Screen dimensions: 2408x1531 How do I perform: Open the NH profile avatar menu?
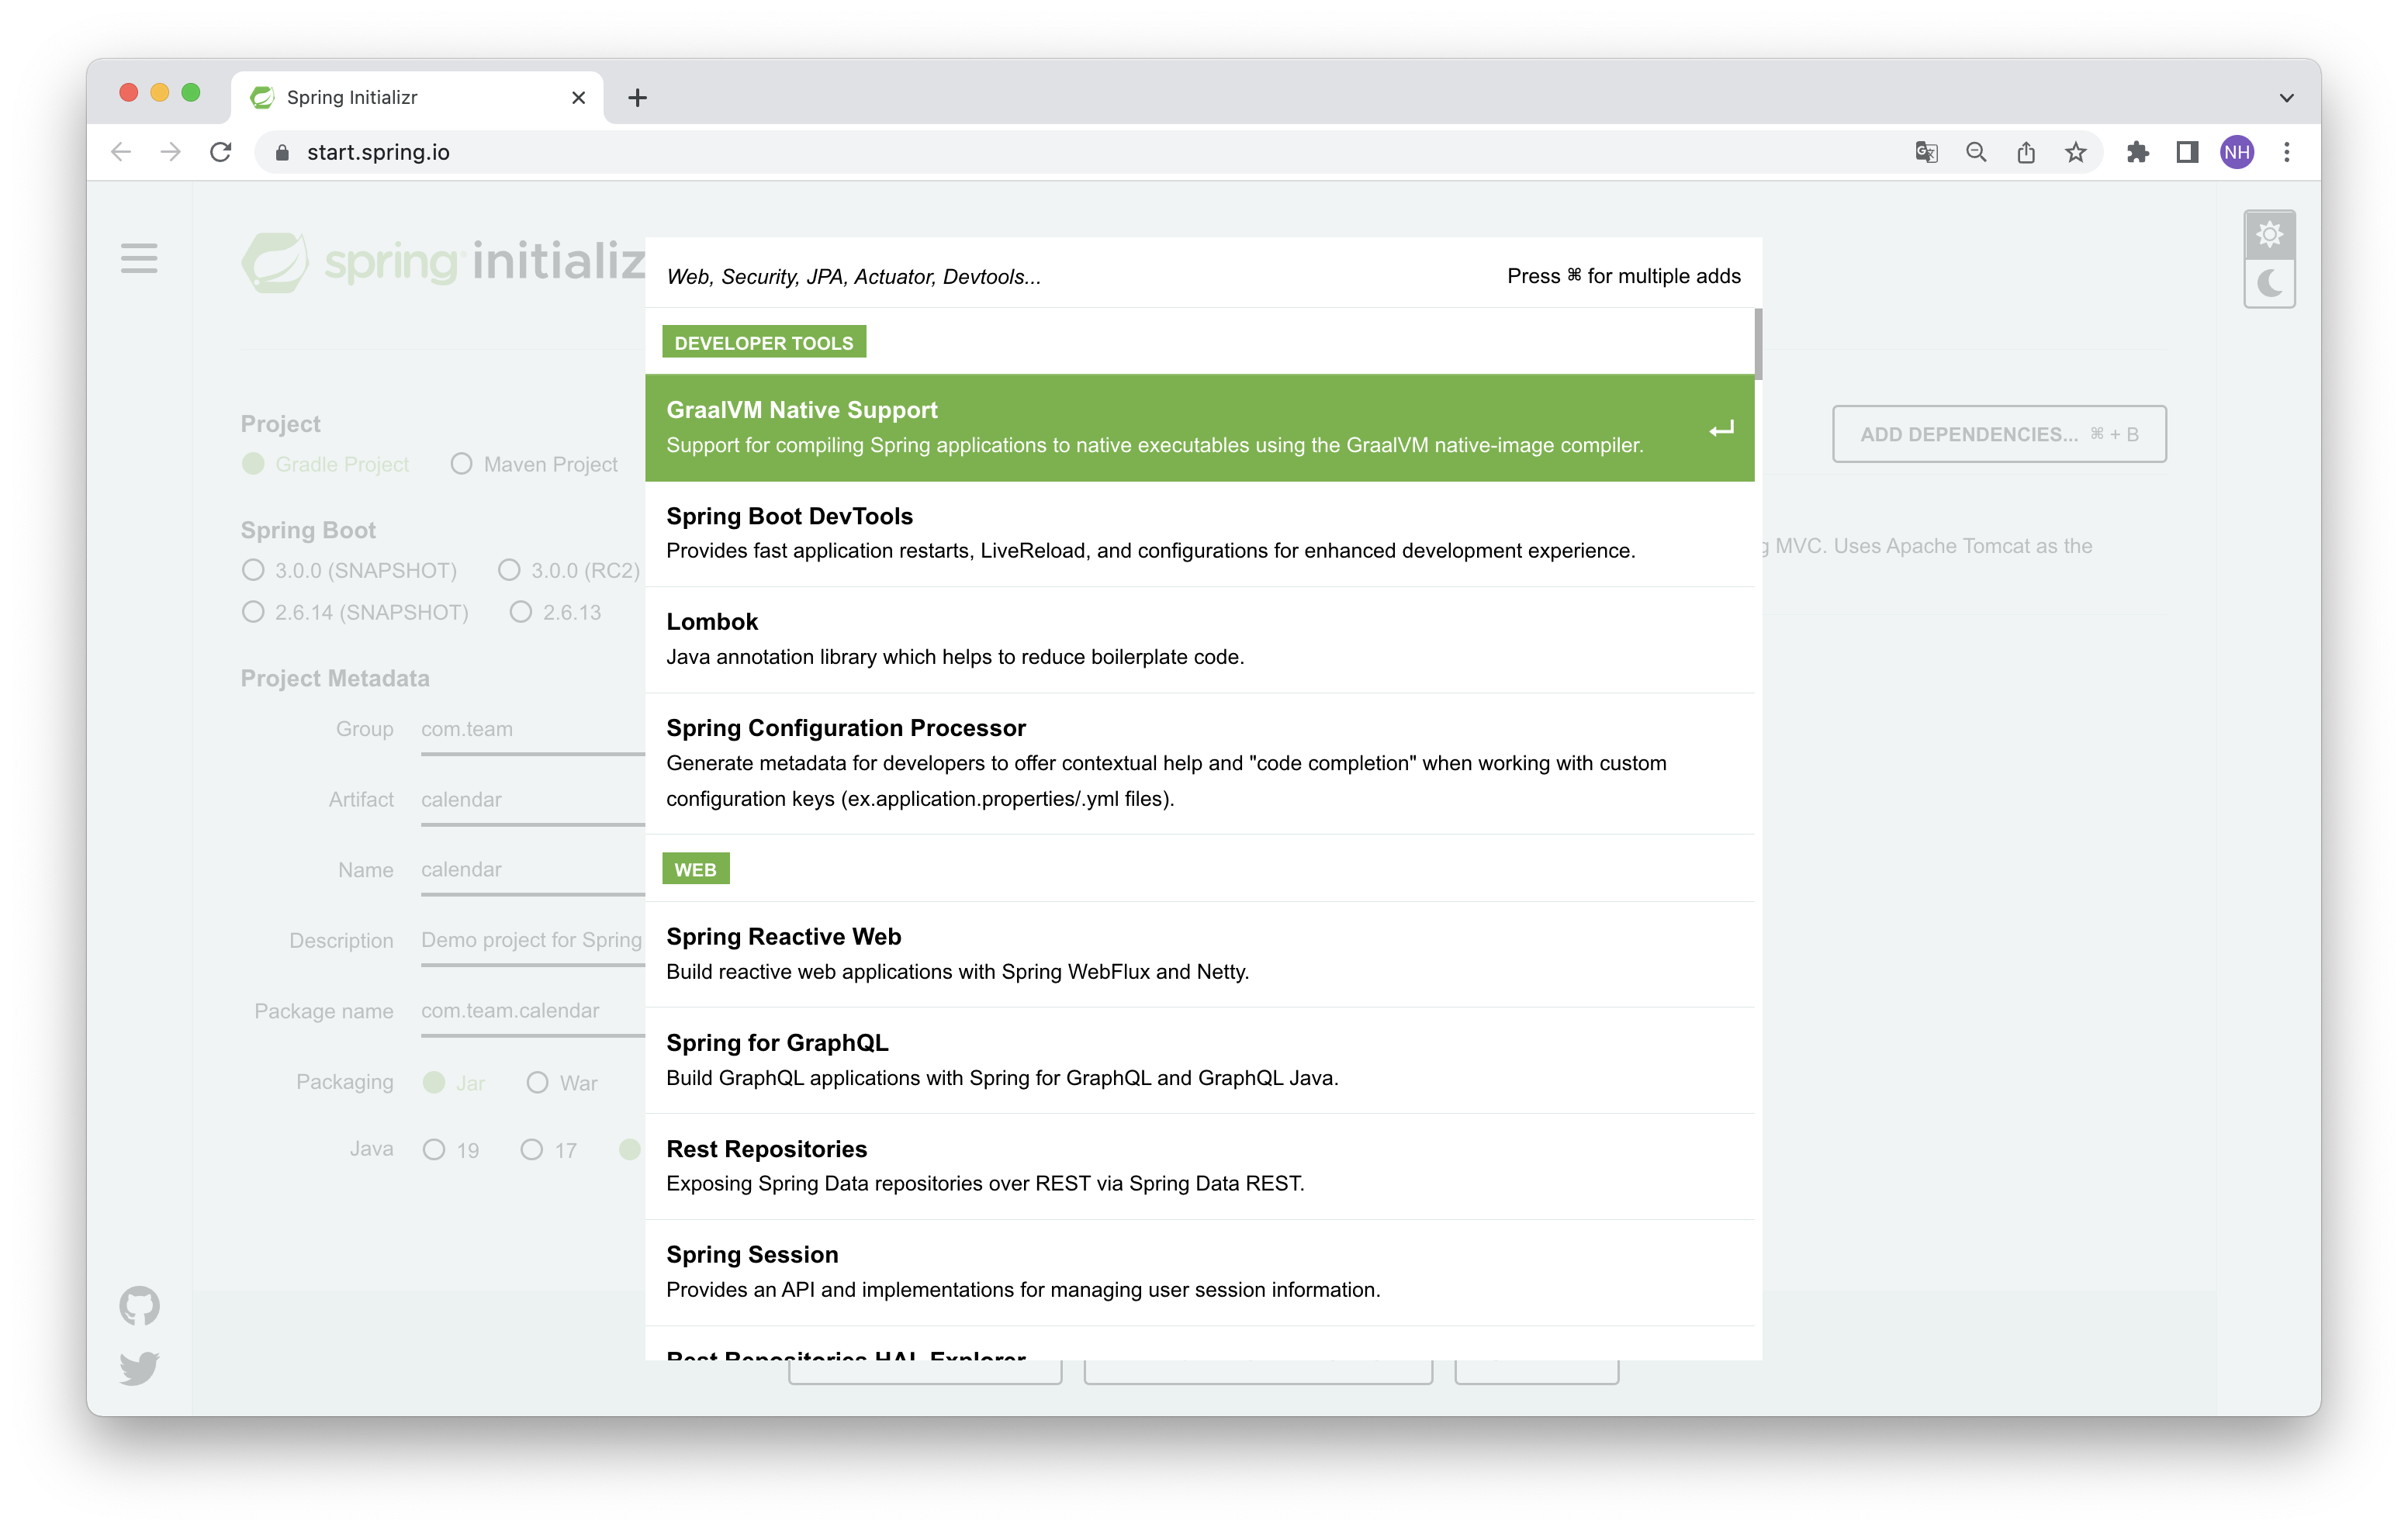(x=2236, y=152)
